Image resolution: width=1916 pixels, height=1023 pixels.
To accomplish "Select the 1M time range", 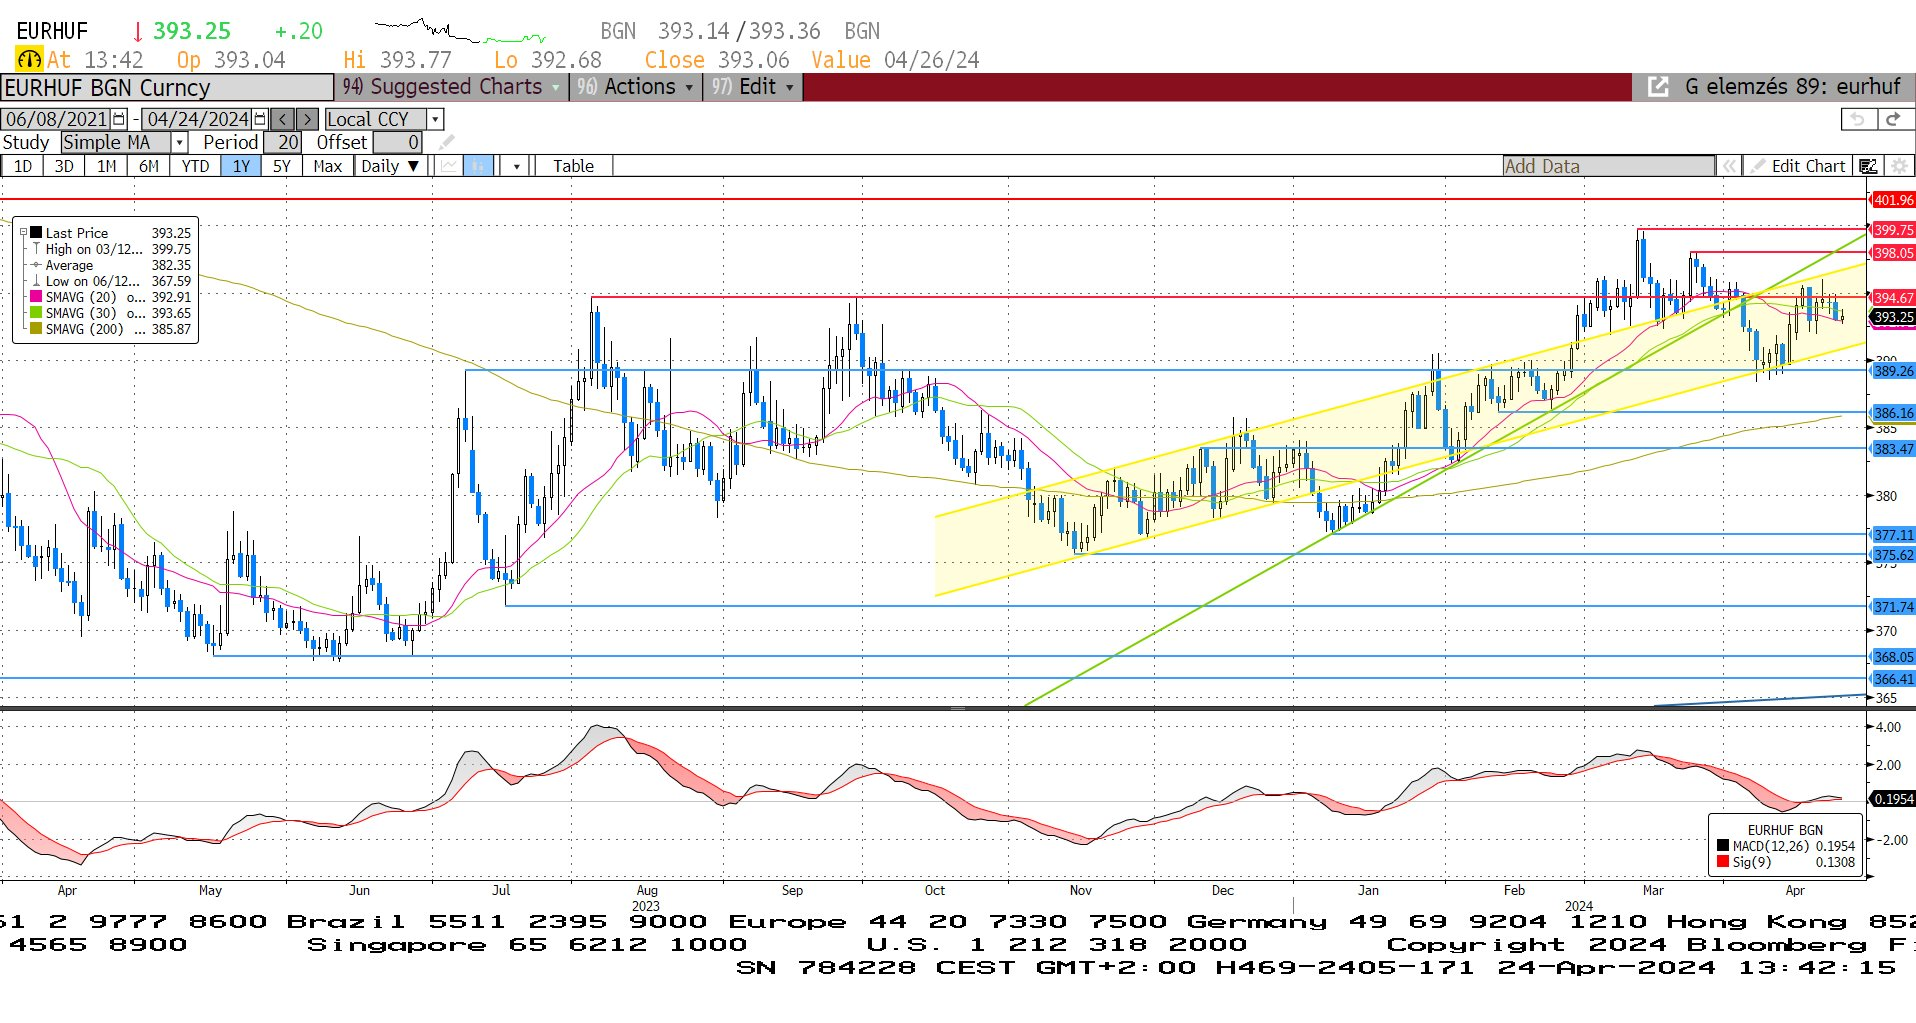I will [x=106, y=166].
